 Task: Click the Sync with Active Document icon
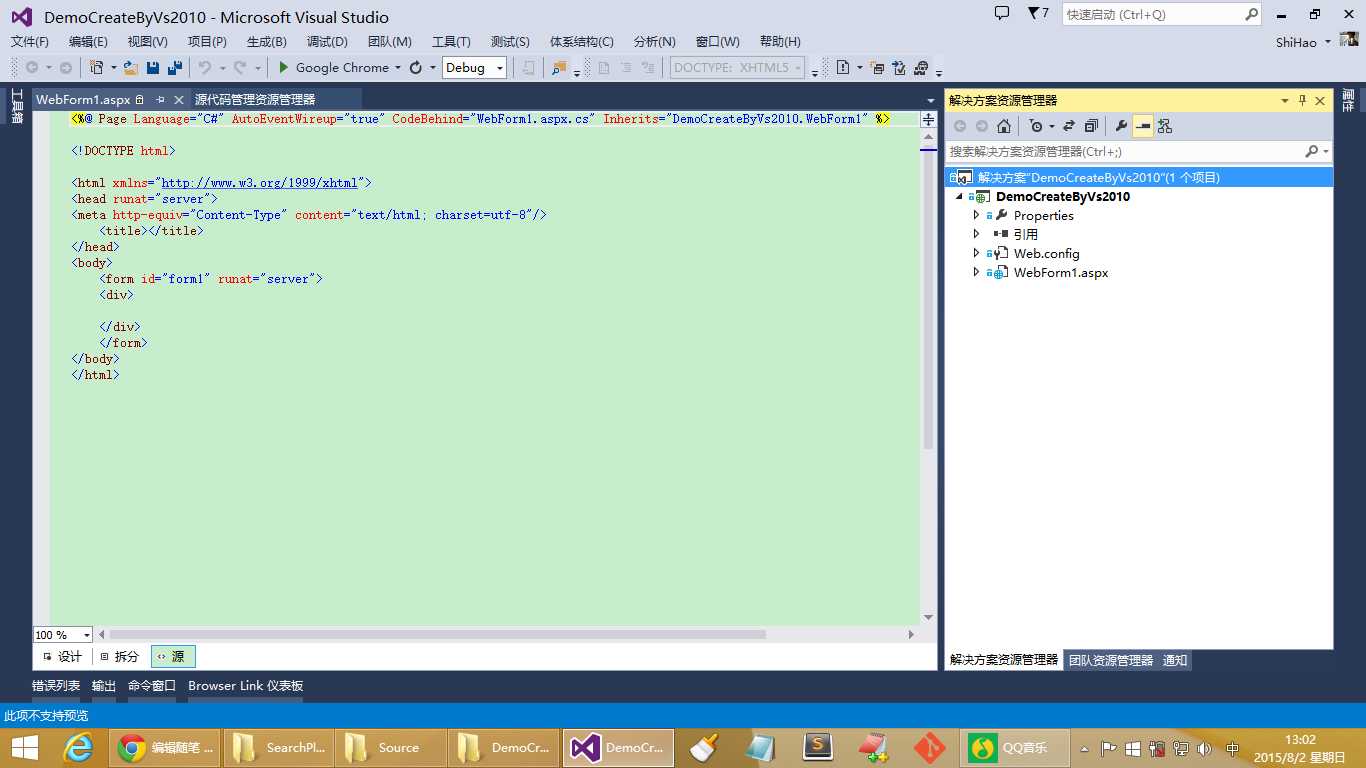click(1068, 126)
